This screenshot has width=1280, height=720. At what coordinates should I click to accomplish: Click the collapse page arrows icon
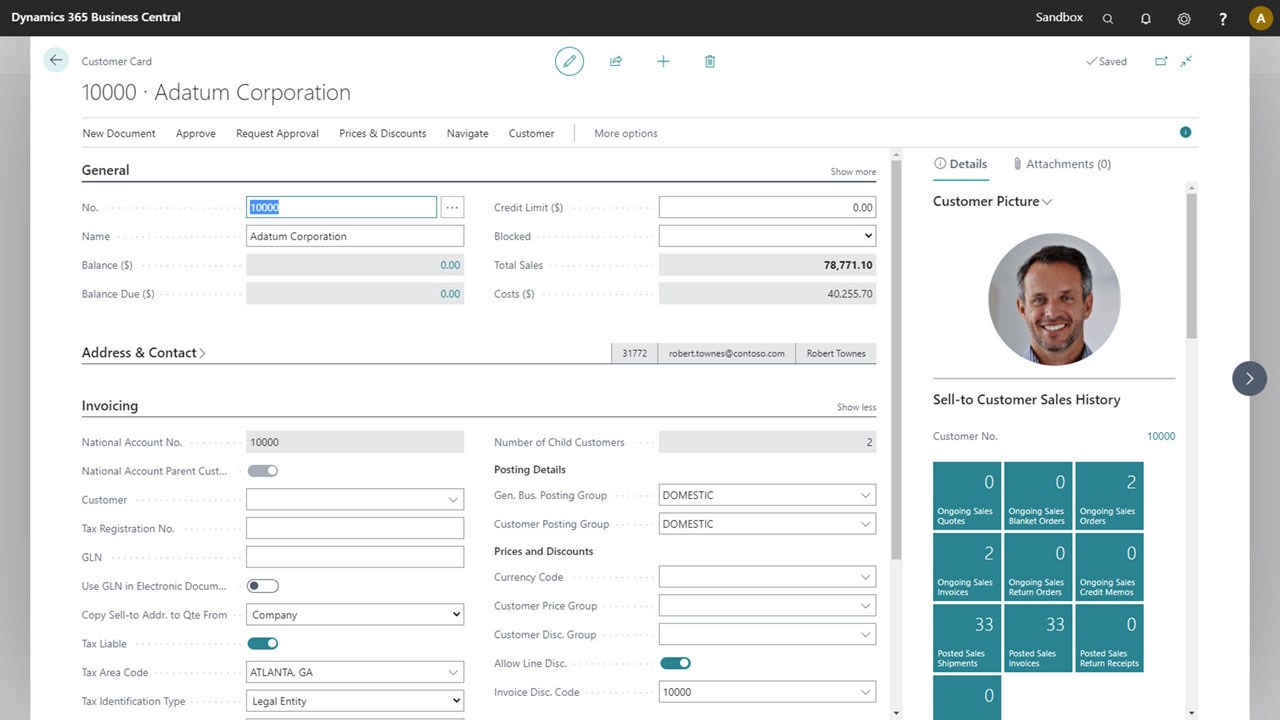1186,61
